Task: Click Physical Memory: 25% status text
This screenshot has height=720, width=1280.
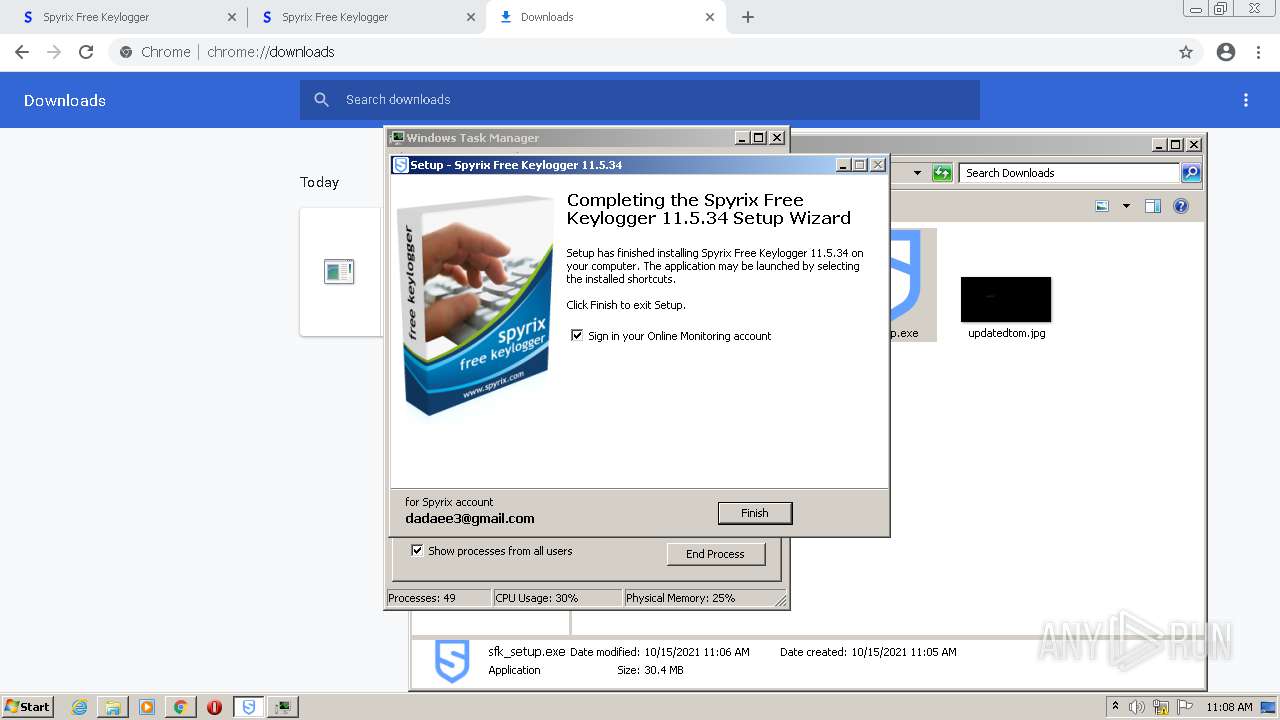Action: tap(681, 598)
